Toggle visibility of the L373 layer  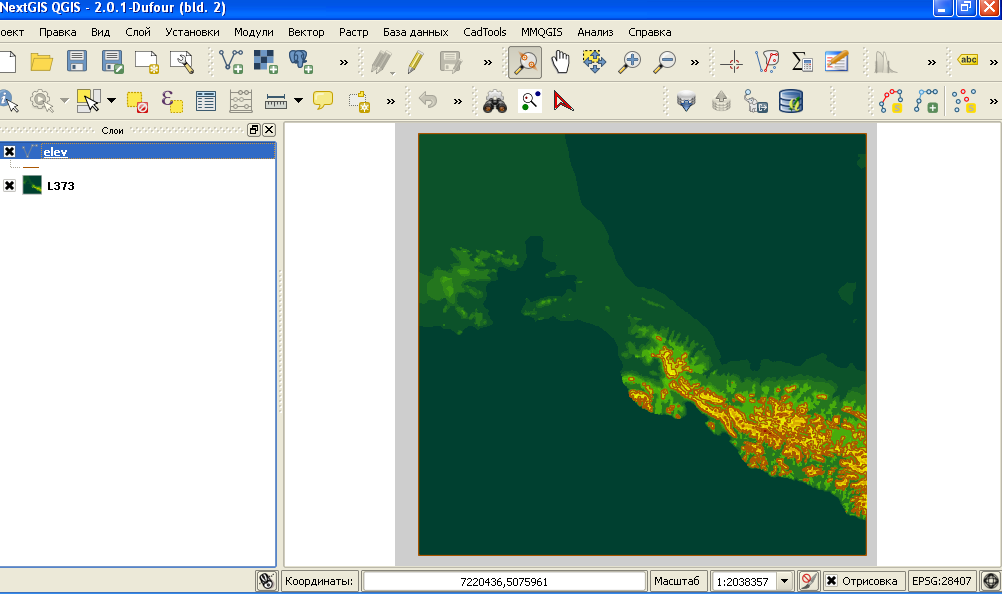point(10,186)
